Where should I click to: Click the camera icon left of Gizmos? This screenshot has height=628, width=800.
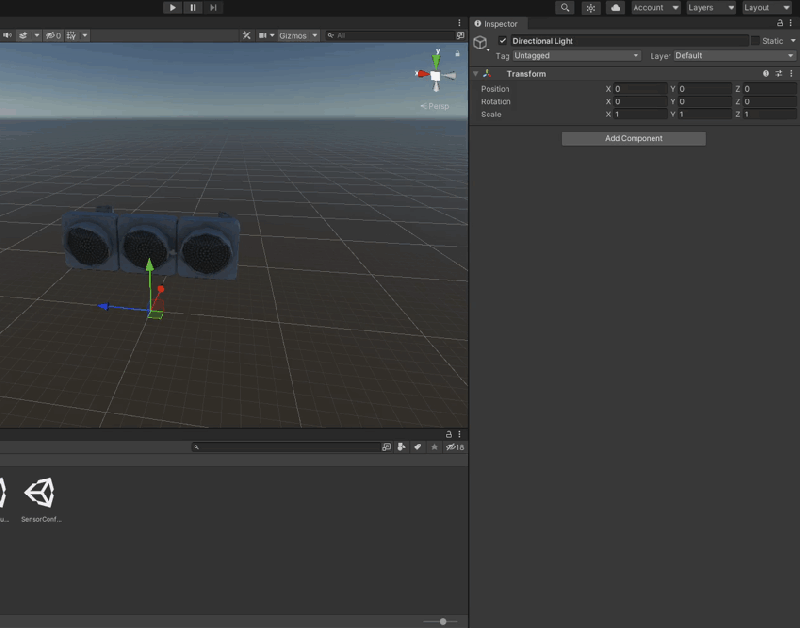(x=262, y=34)
